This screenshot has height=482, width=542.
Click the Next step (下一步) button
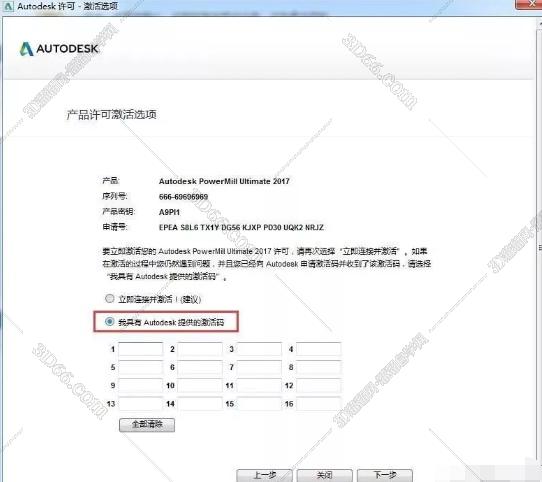(x=385, y=475)
